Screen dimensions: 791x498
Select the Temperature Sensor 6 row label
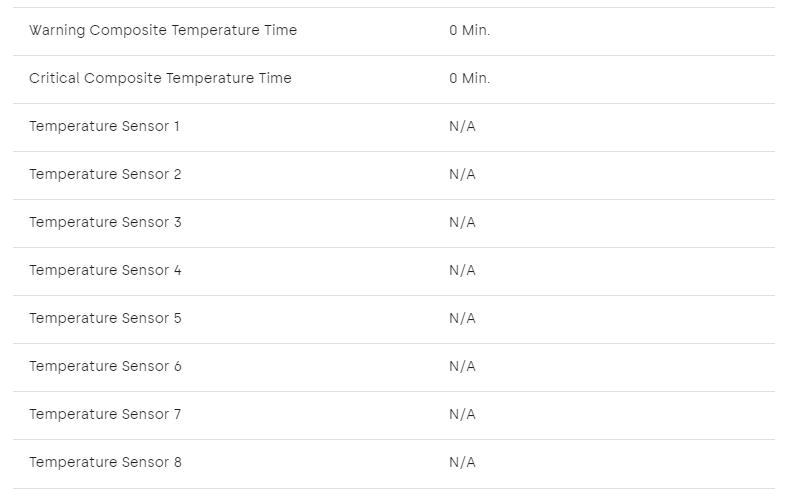tap(105, 366)
